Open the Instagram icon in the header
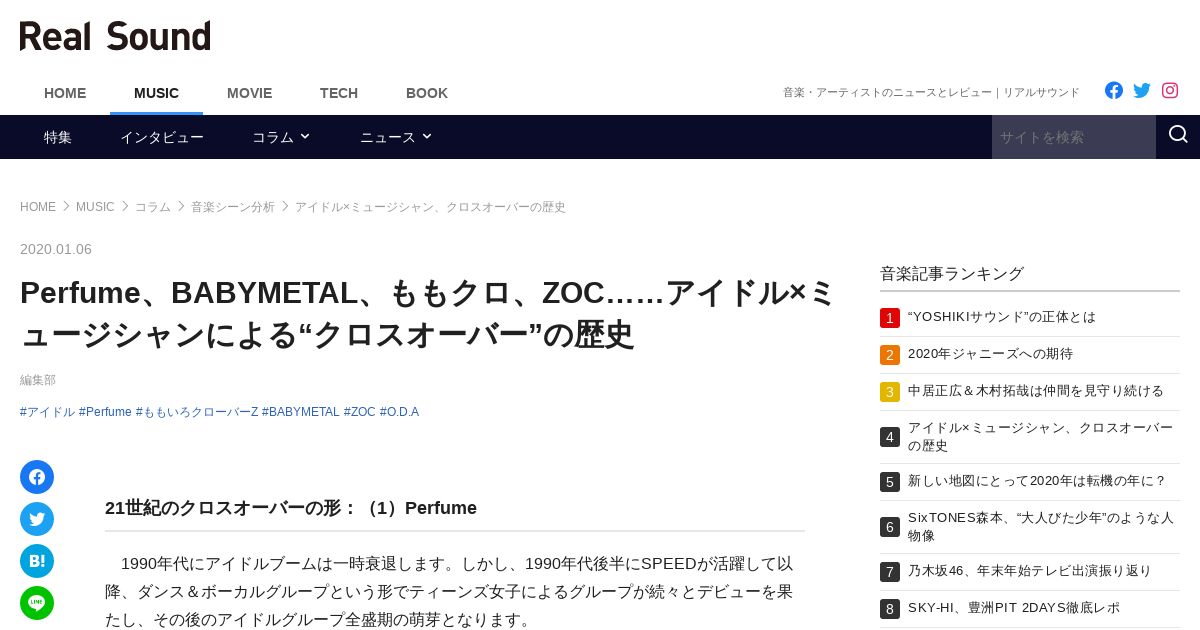Viewport: 1200px width, 630px height. [1170, 90]
